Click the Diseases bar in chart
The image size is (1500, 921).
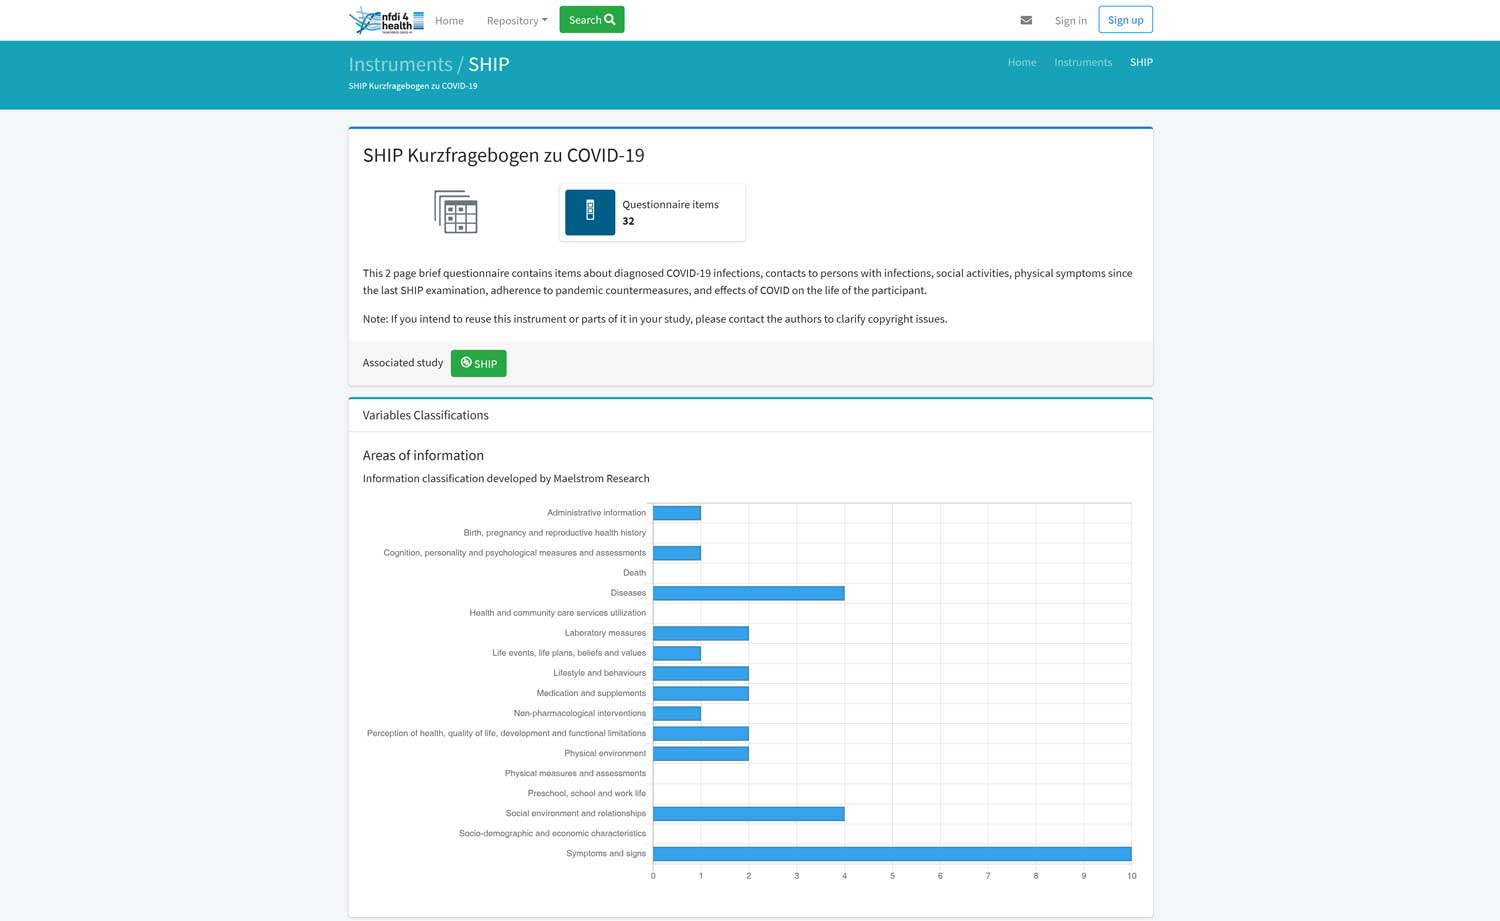pyautogui.click(x=748, y=593)
